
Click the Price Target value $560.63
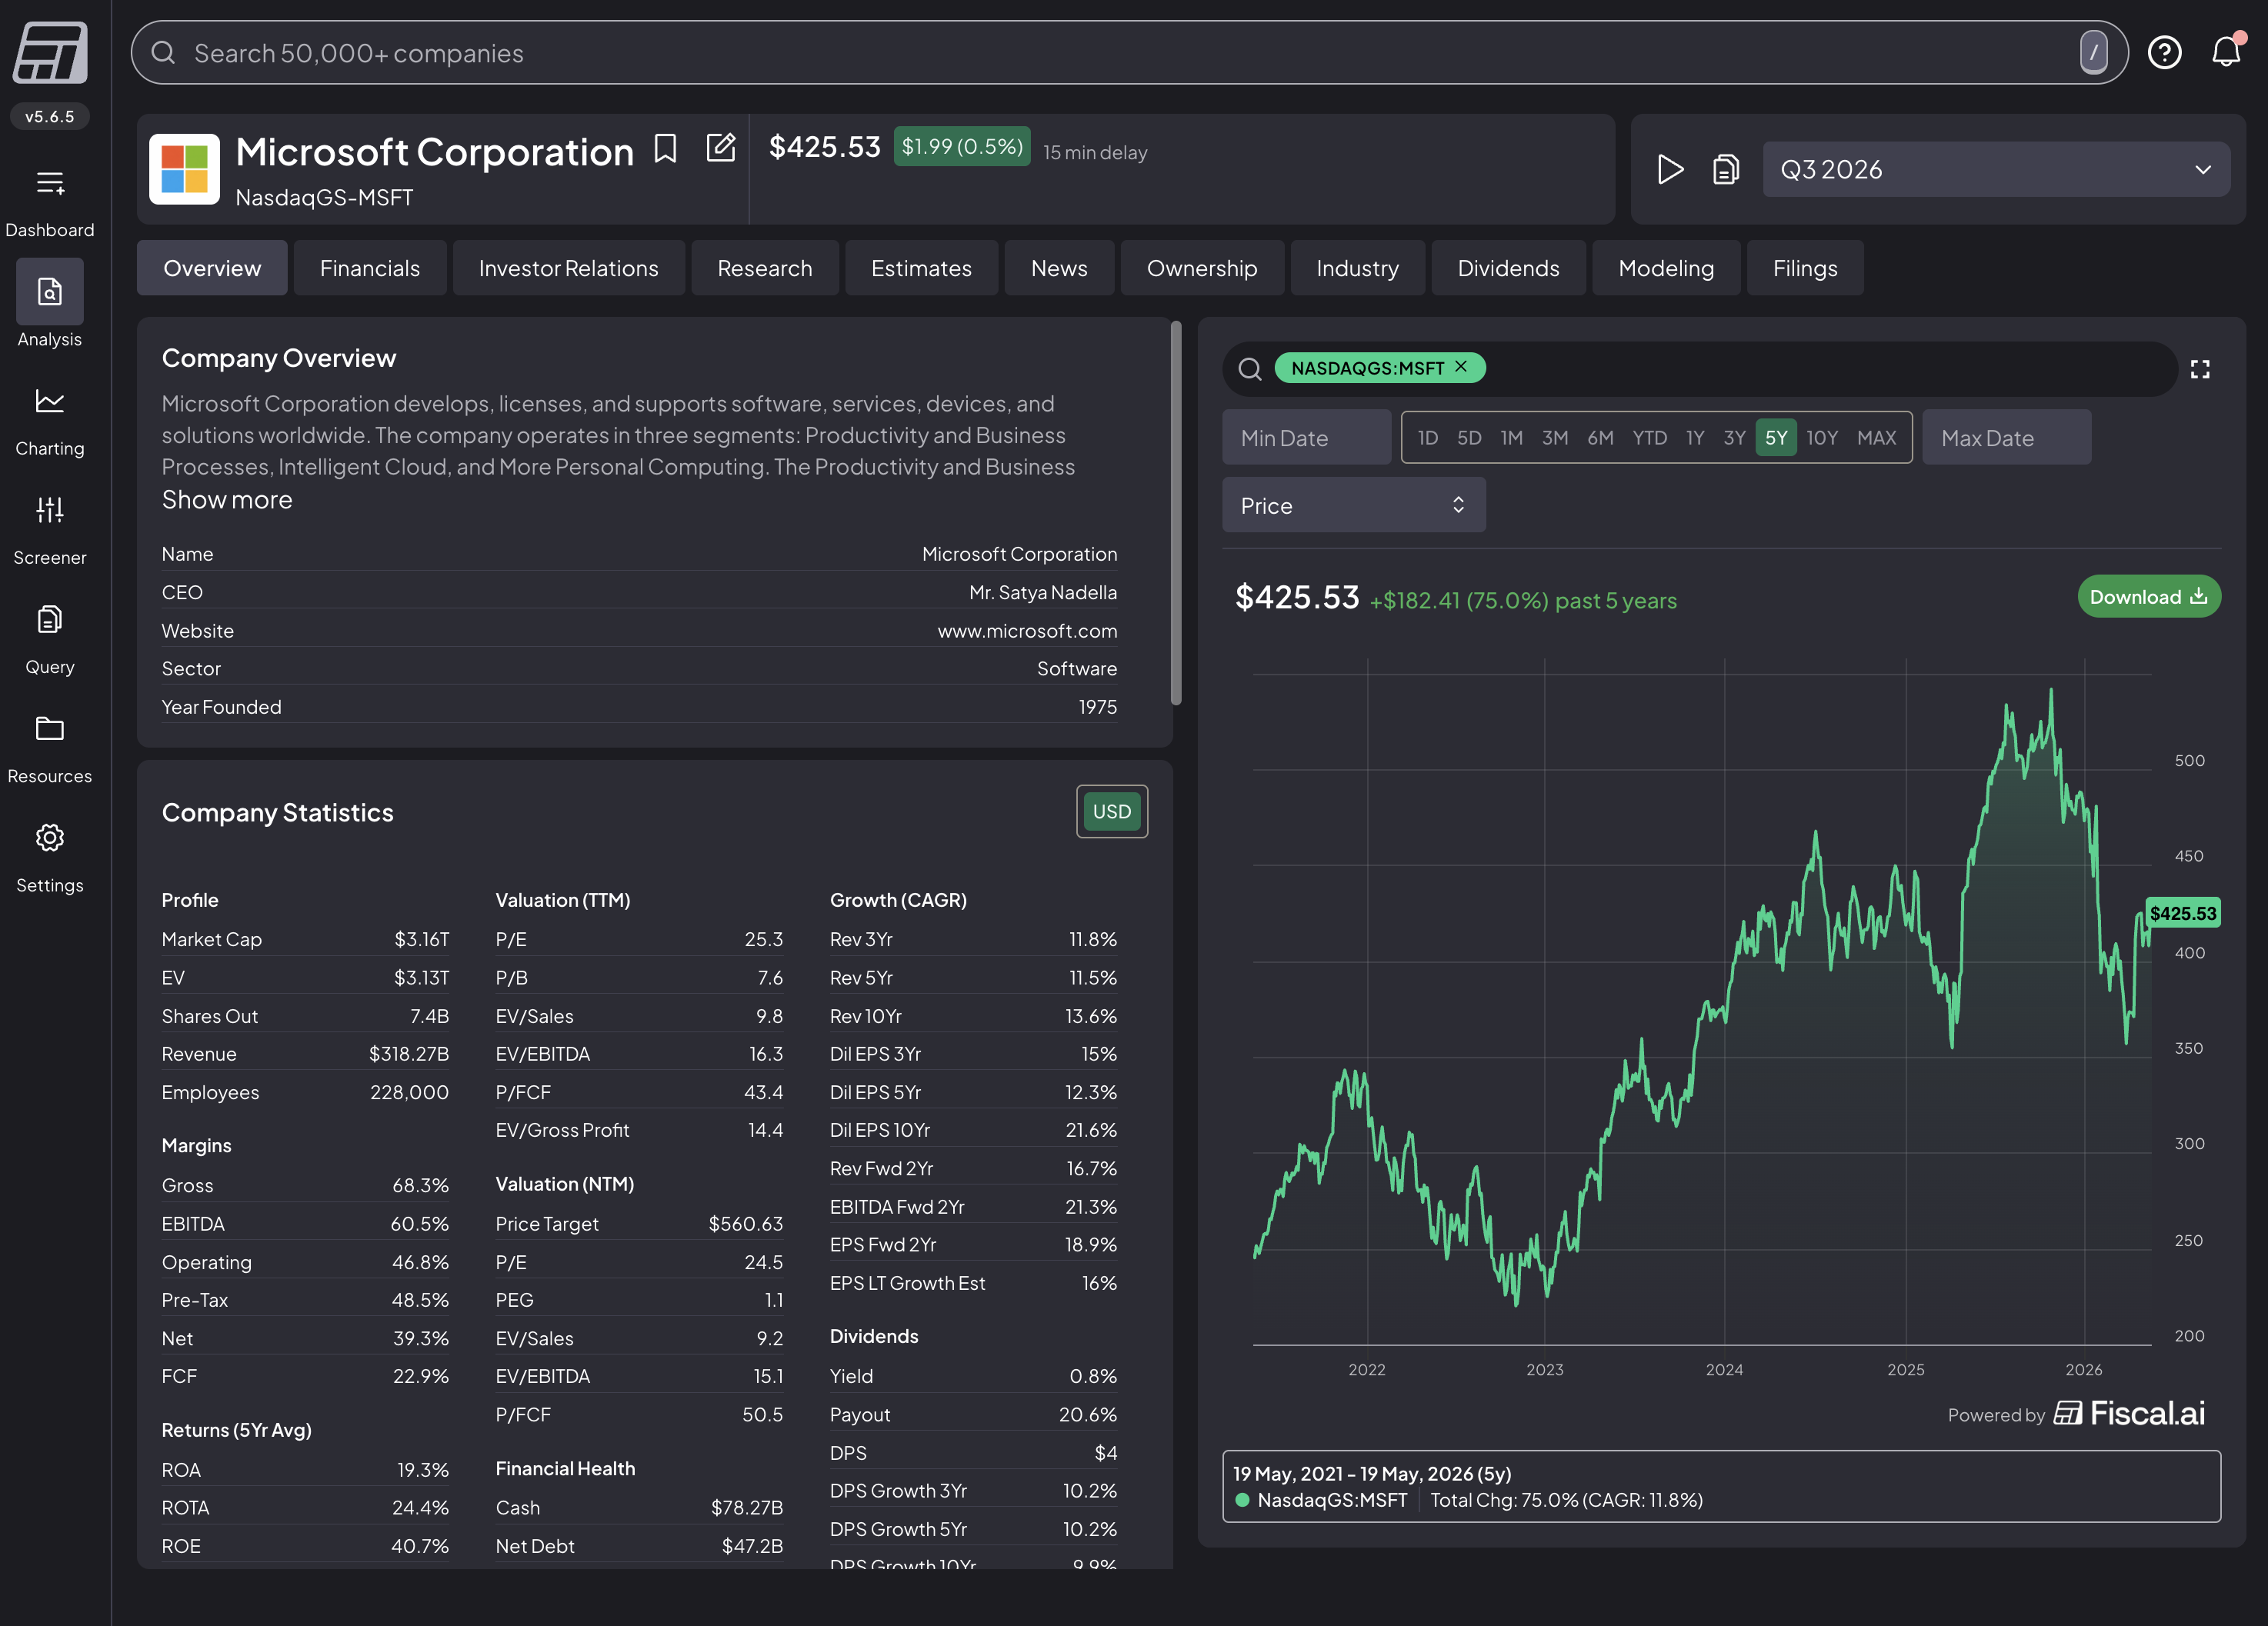[745, 1224]
